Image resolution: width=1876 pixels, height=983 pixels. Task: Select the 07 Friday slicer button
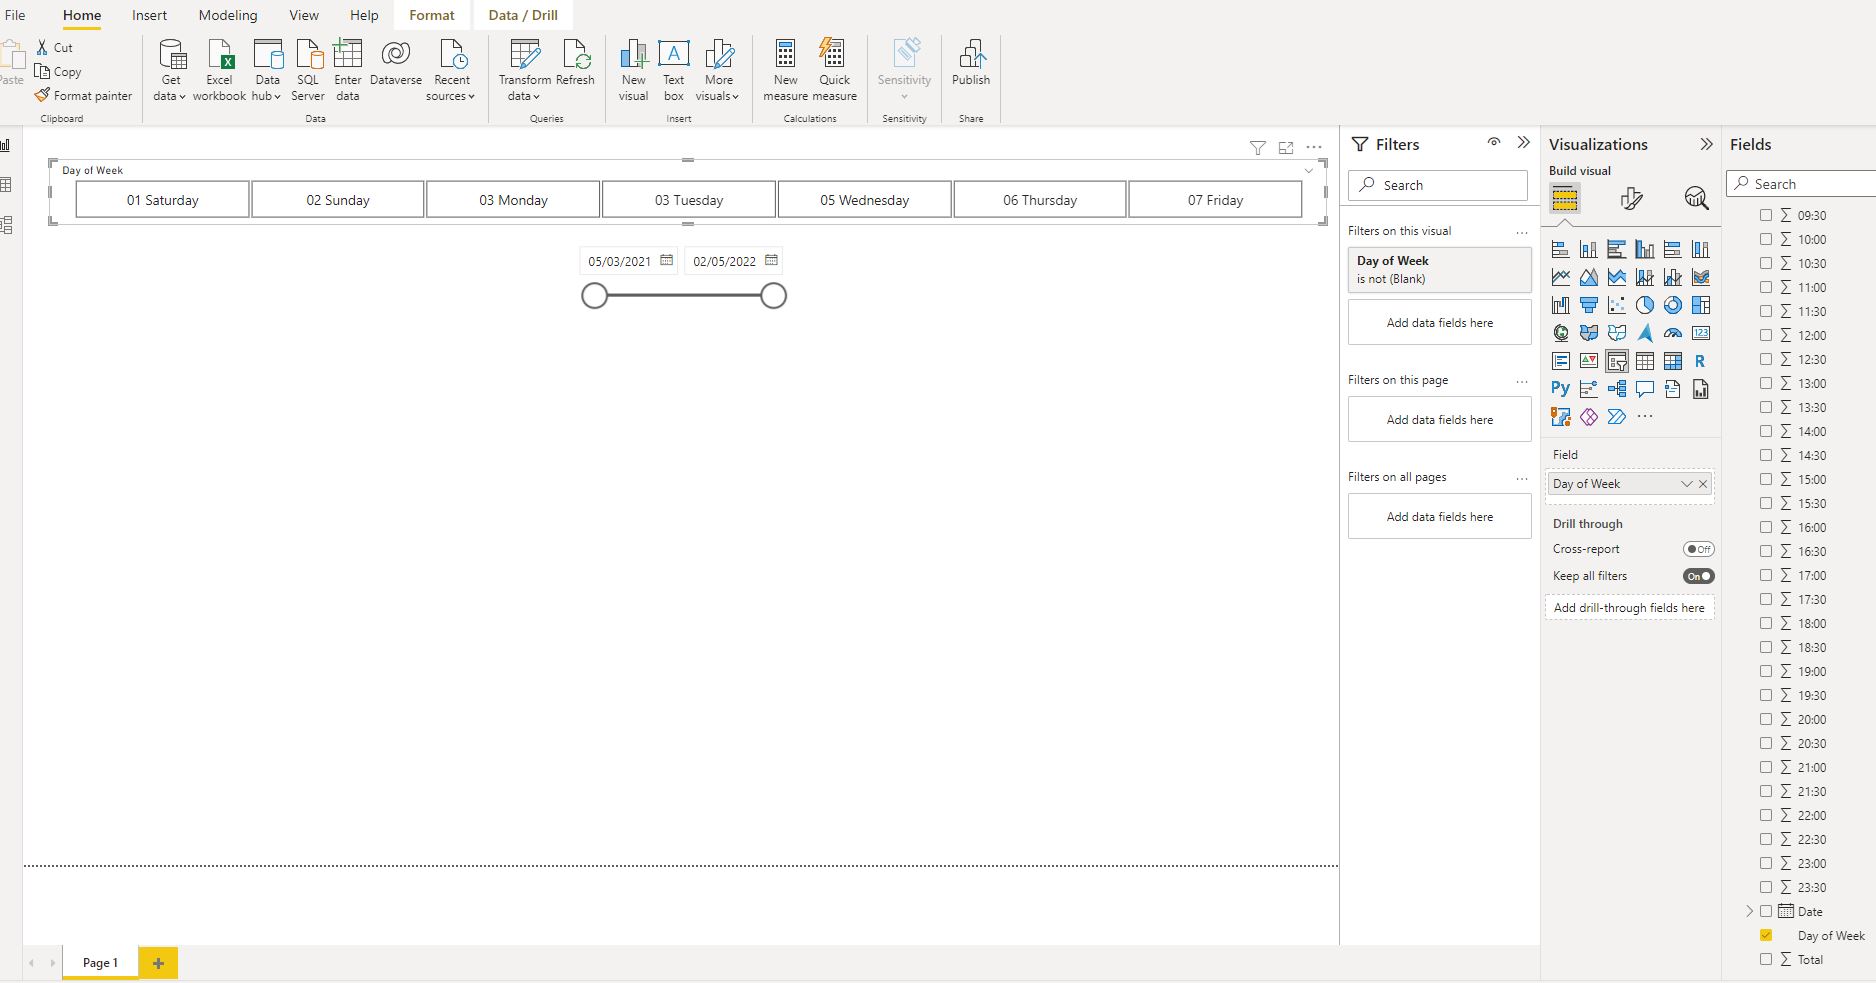(x=1215, y=200)
